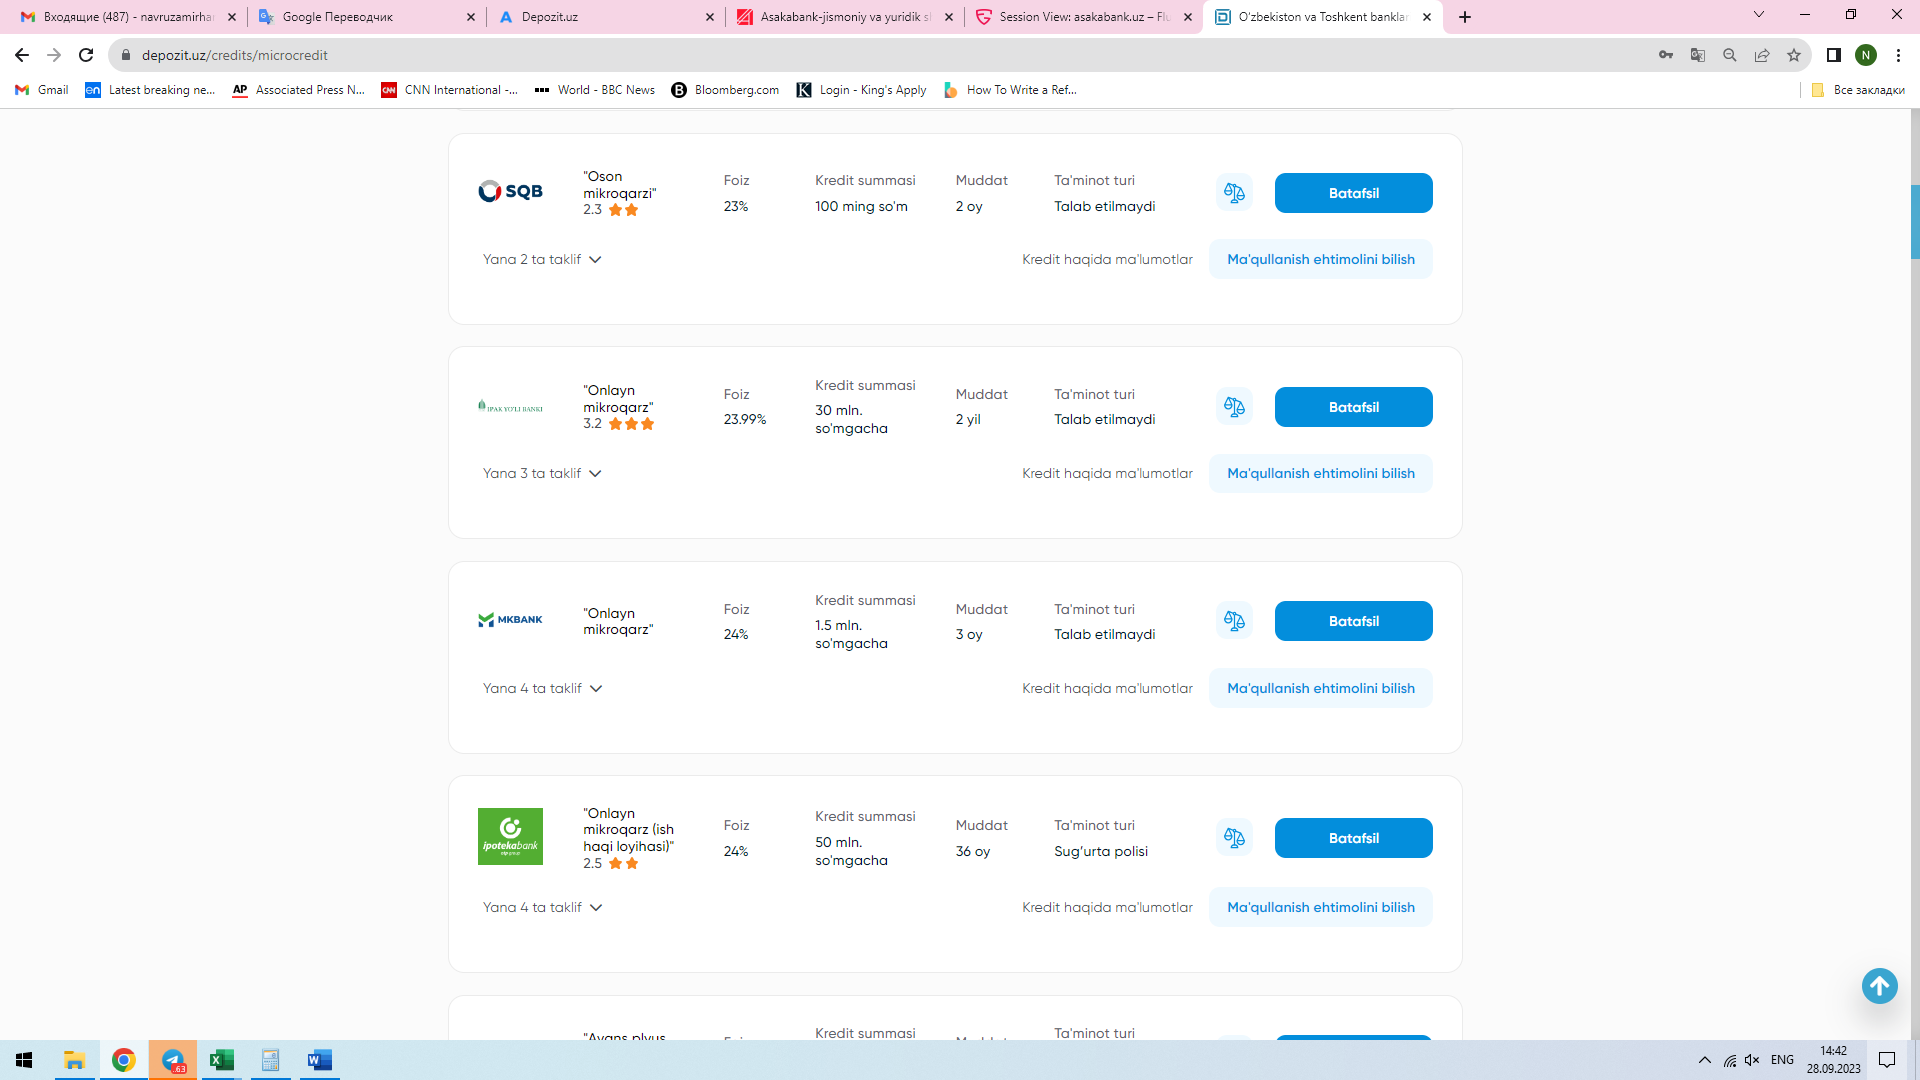The width and height of the screenshot is (1920, 1080).
Task: Click the Ipoteka Bank logo
Action: point(510,836)
